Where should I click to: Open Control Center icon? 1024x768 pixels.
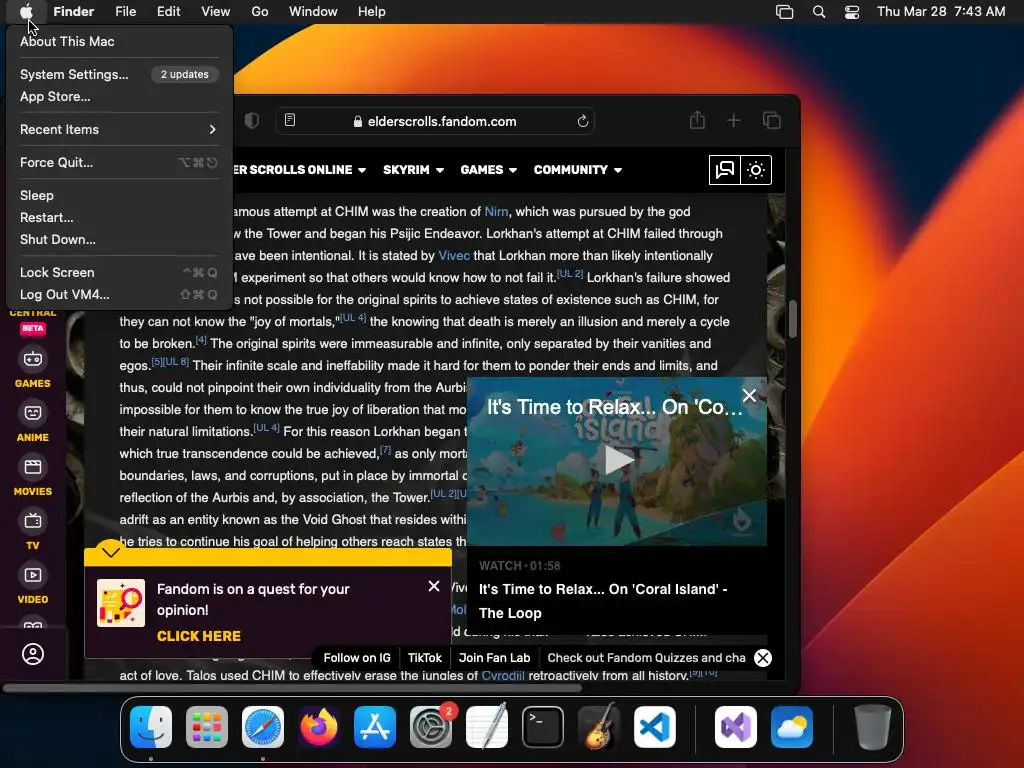coord(852,12)
